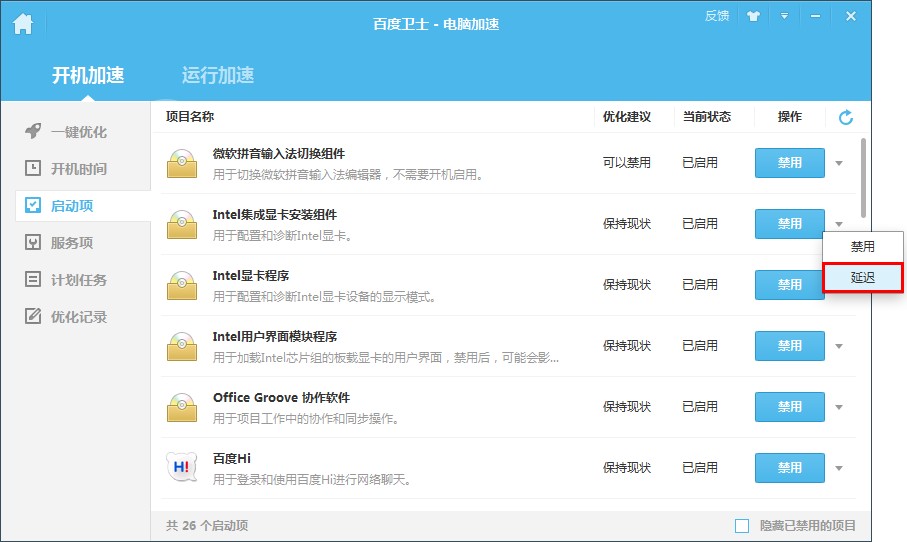The width and height of the screenshot is (907, 542).
Task: Minimize the 百度卫士 window
Action: 815,16
